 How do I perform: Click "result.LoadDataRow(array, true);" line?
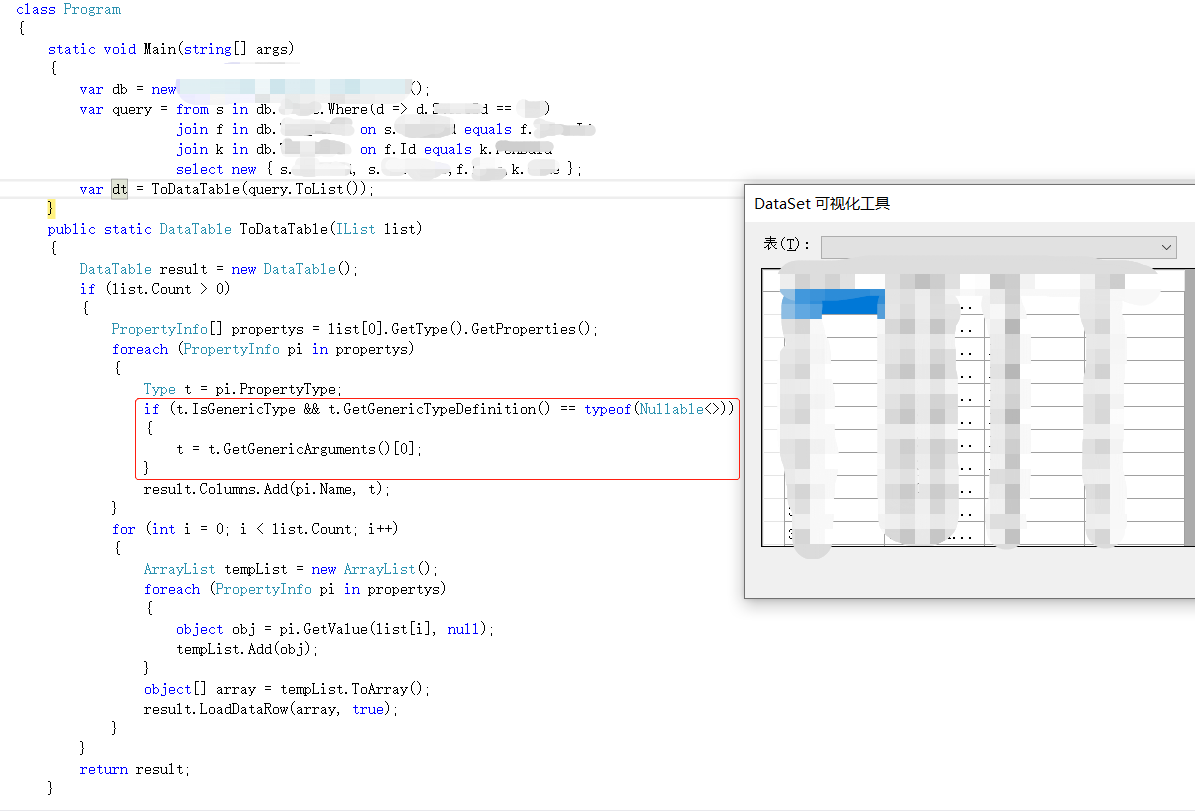tap(271, 709)
